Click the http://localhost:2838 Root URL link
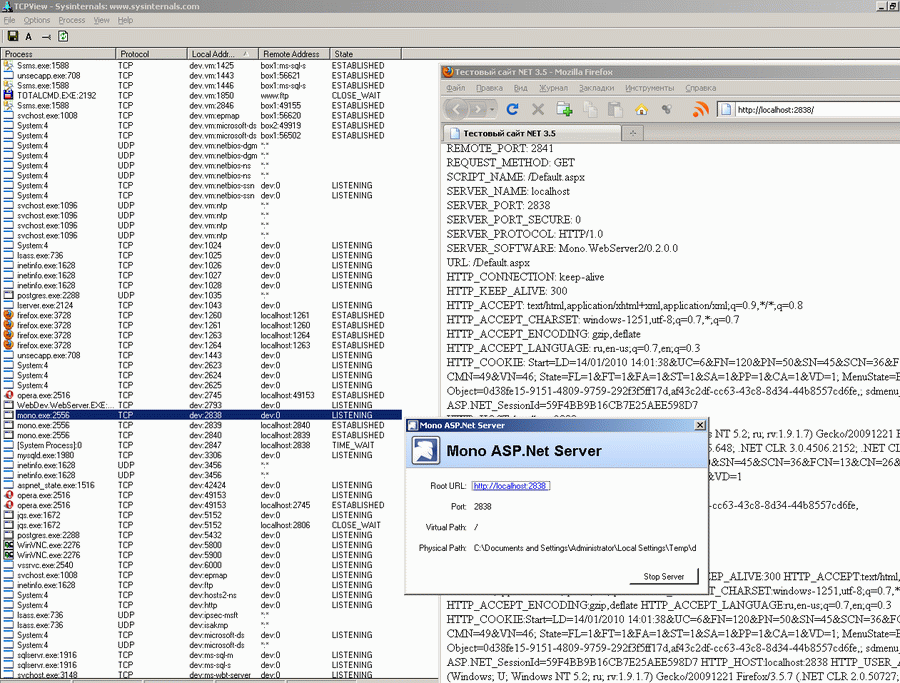900x683 pixels. (510, 486)
